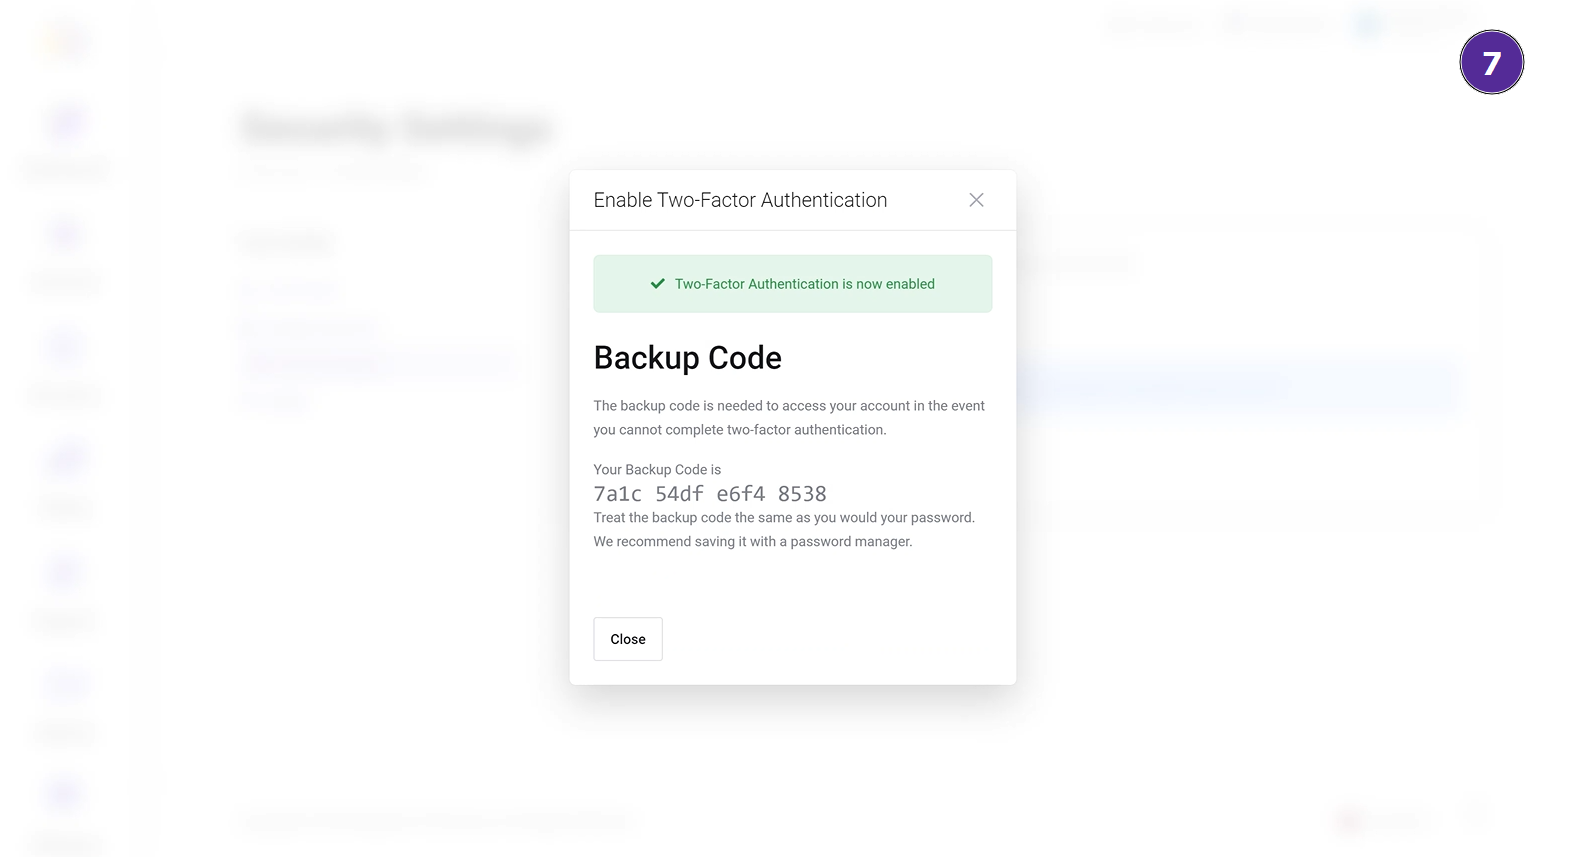Click the Close button in the dialog
1586x858 pixels.
tap(628, 639)
